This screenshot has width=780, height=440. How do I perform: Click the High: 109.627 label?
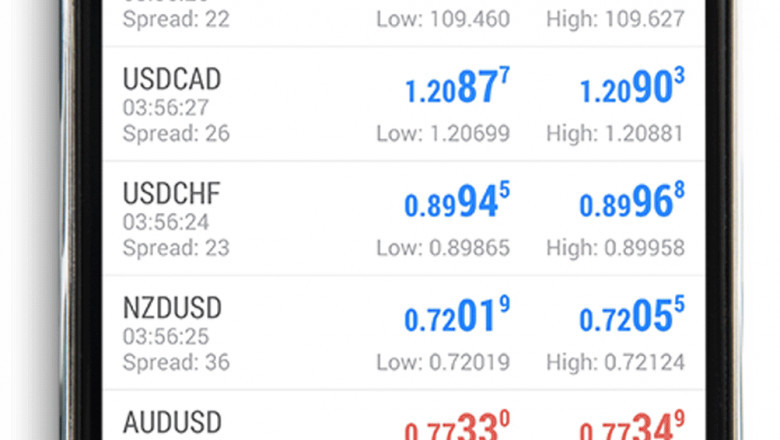[x=615, y=19]
